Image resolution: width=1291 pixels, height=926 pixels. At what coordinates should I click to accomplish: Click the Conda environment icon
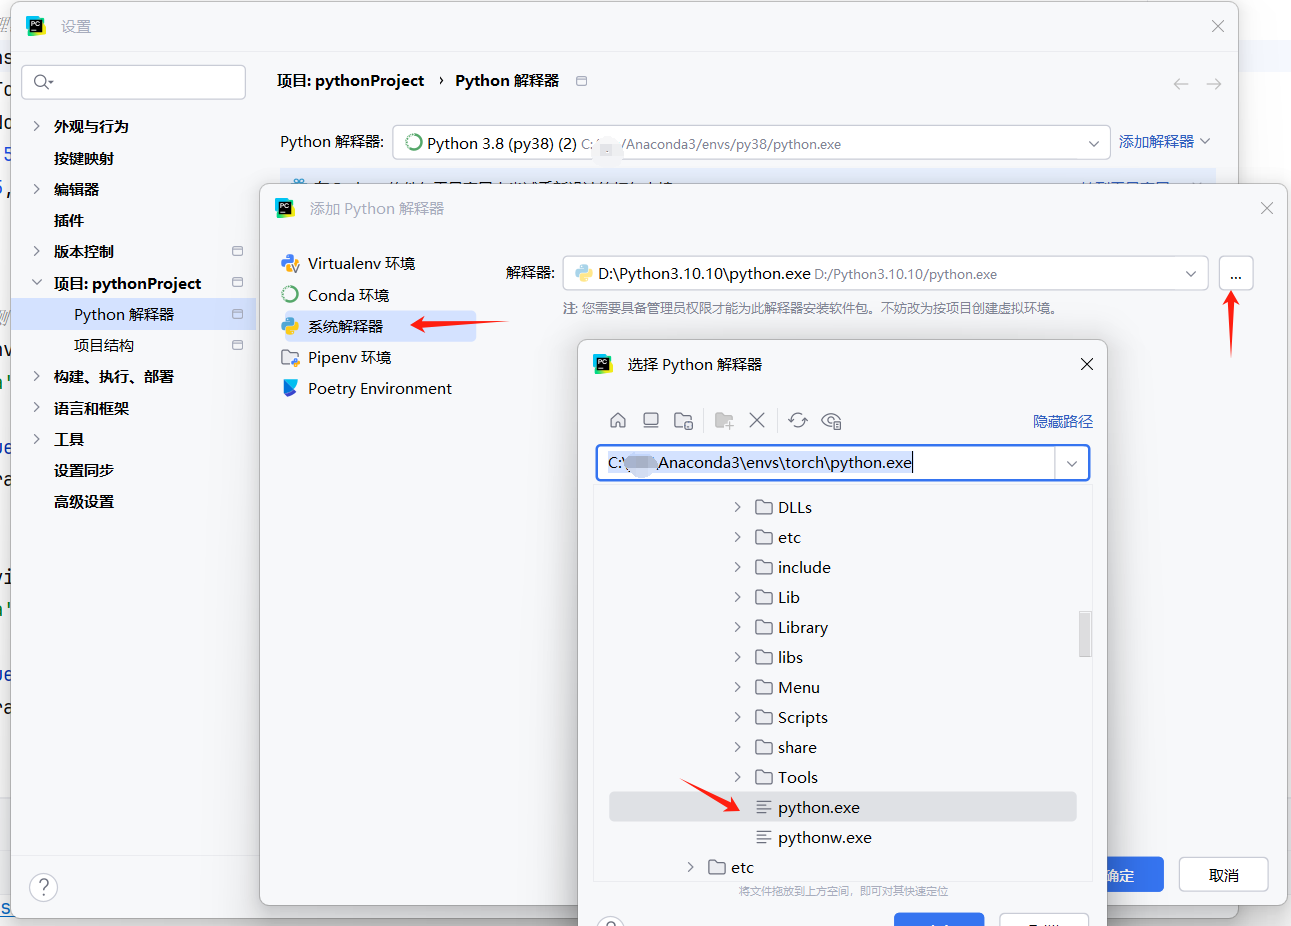tap(290, 294)
